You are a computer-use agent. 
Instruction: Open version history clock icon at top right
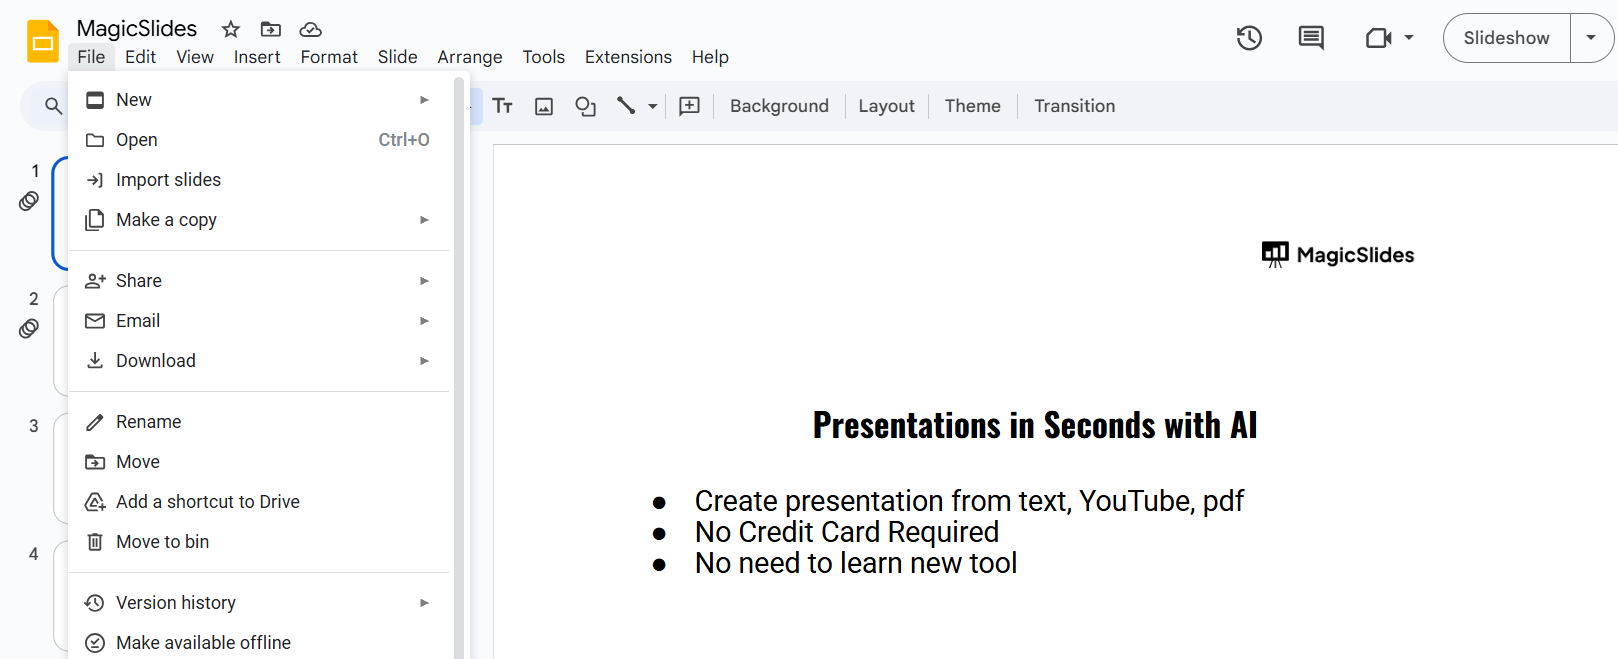pos(1249,38)
